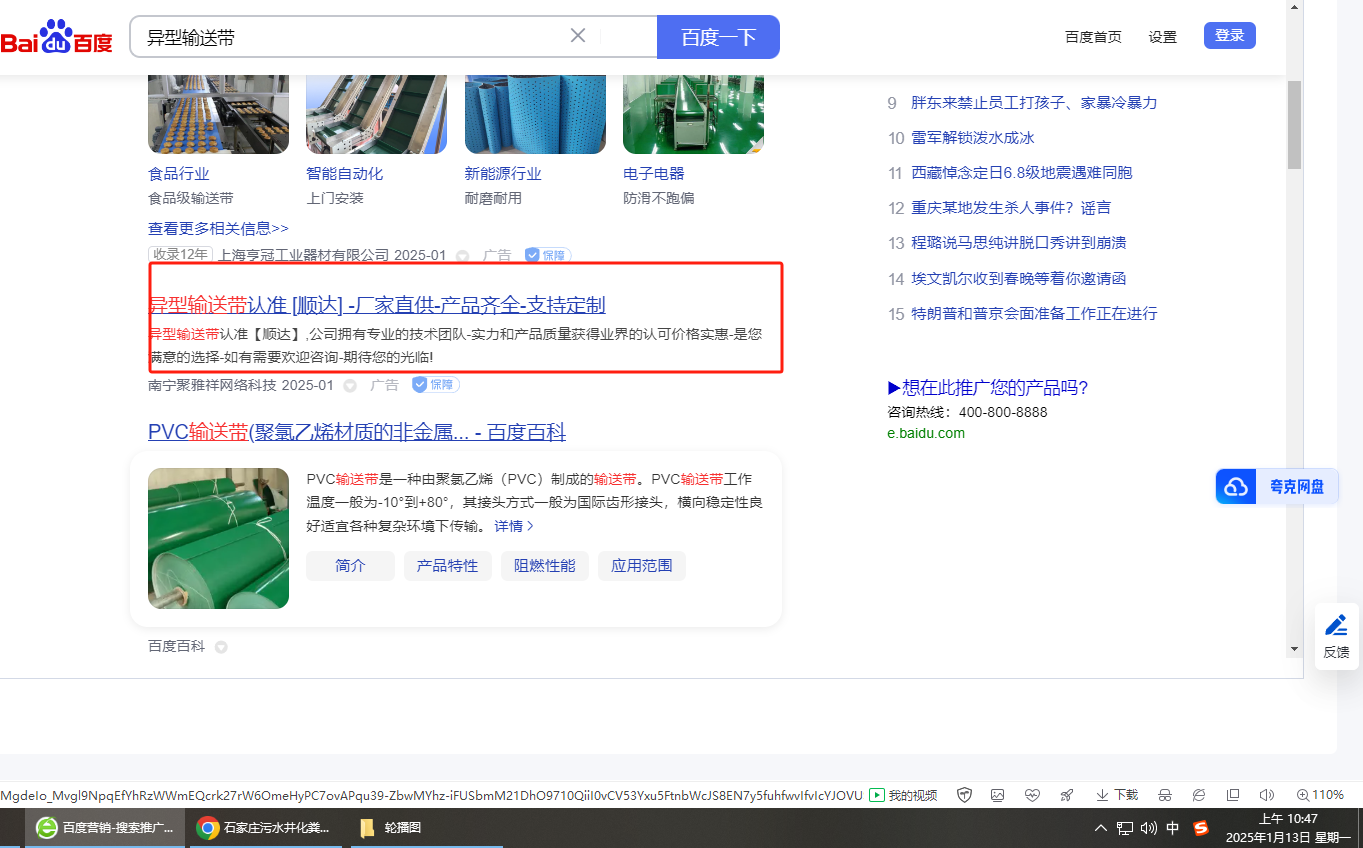Open the 智能自动化 thumbnail image
Viewport: 1363px width, 848px height.
pos(377,114)
